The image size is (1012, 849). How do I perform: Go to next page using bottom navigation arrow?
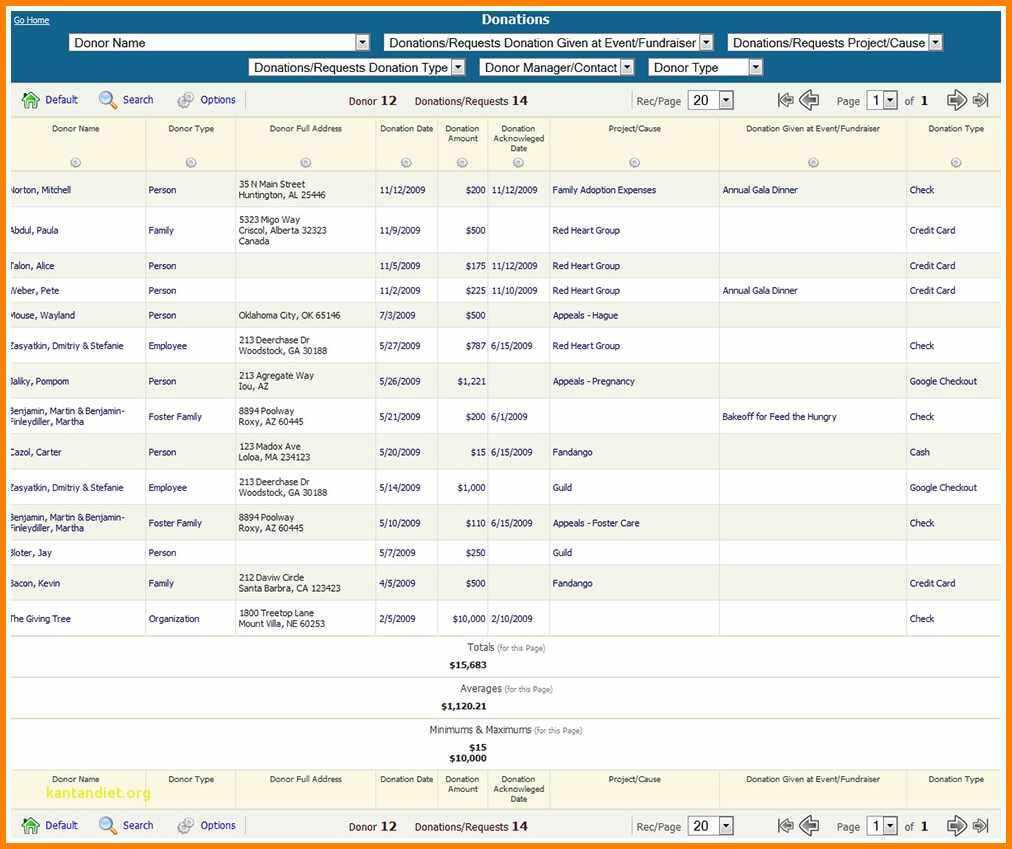(956, 826)
